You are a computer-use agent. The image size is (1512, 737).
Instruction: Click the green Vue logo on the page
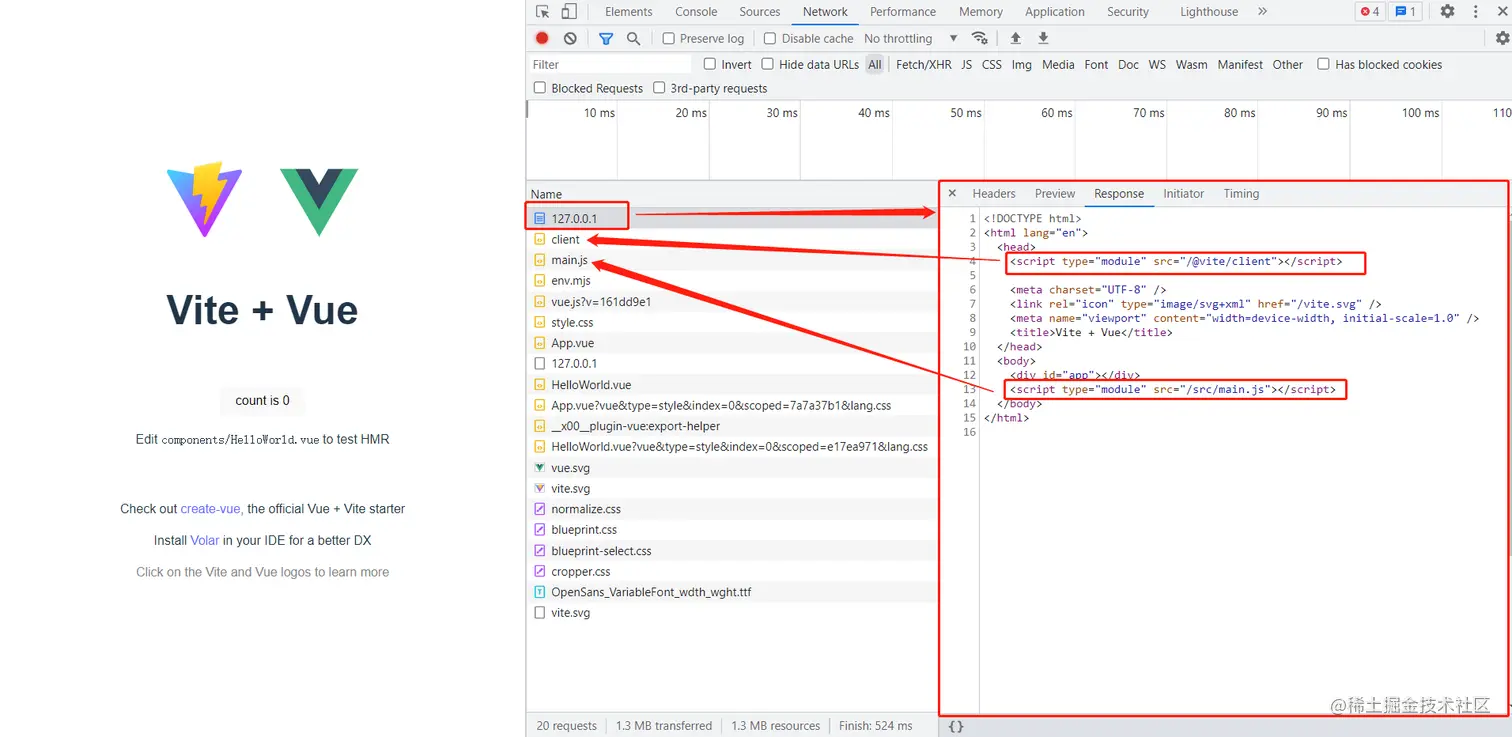tap(319, 202)
